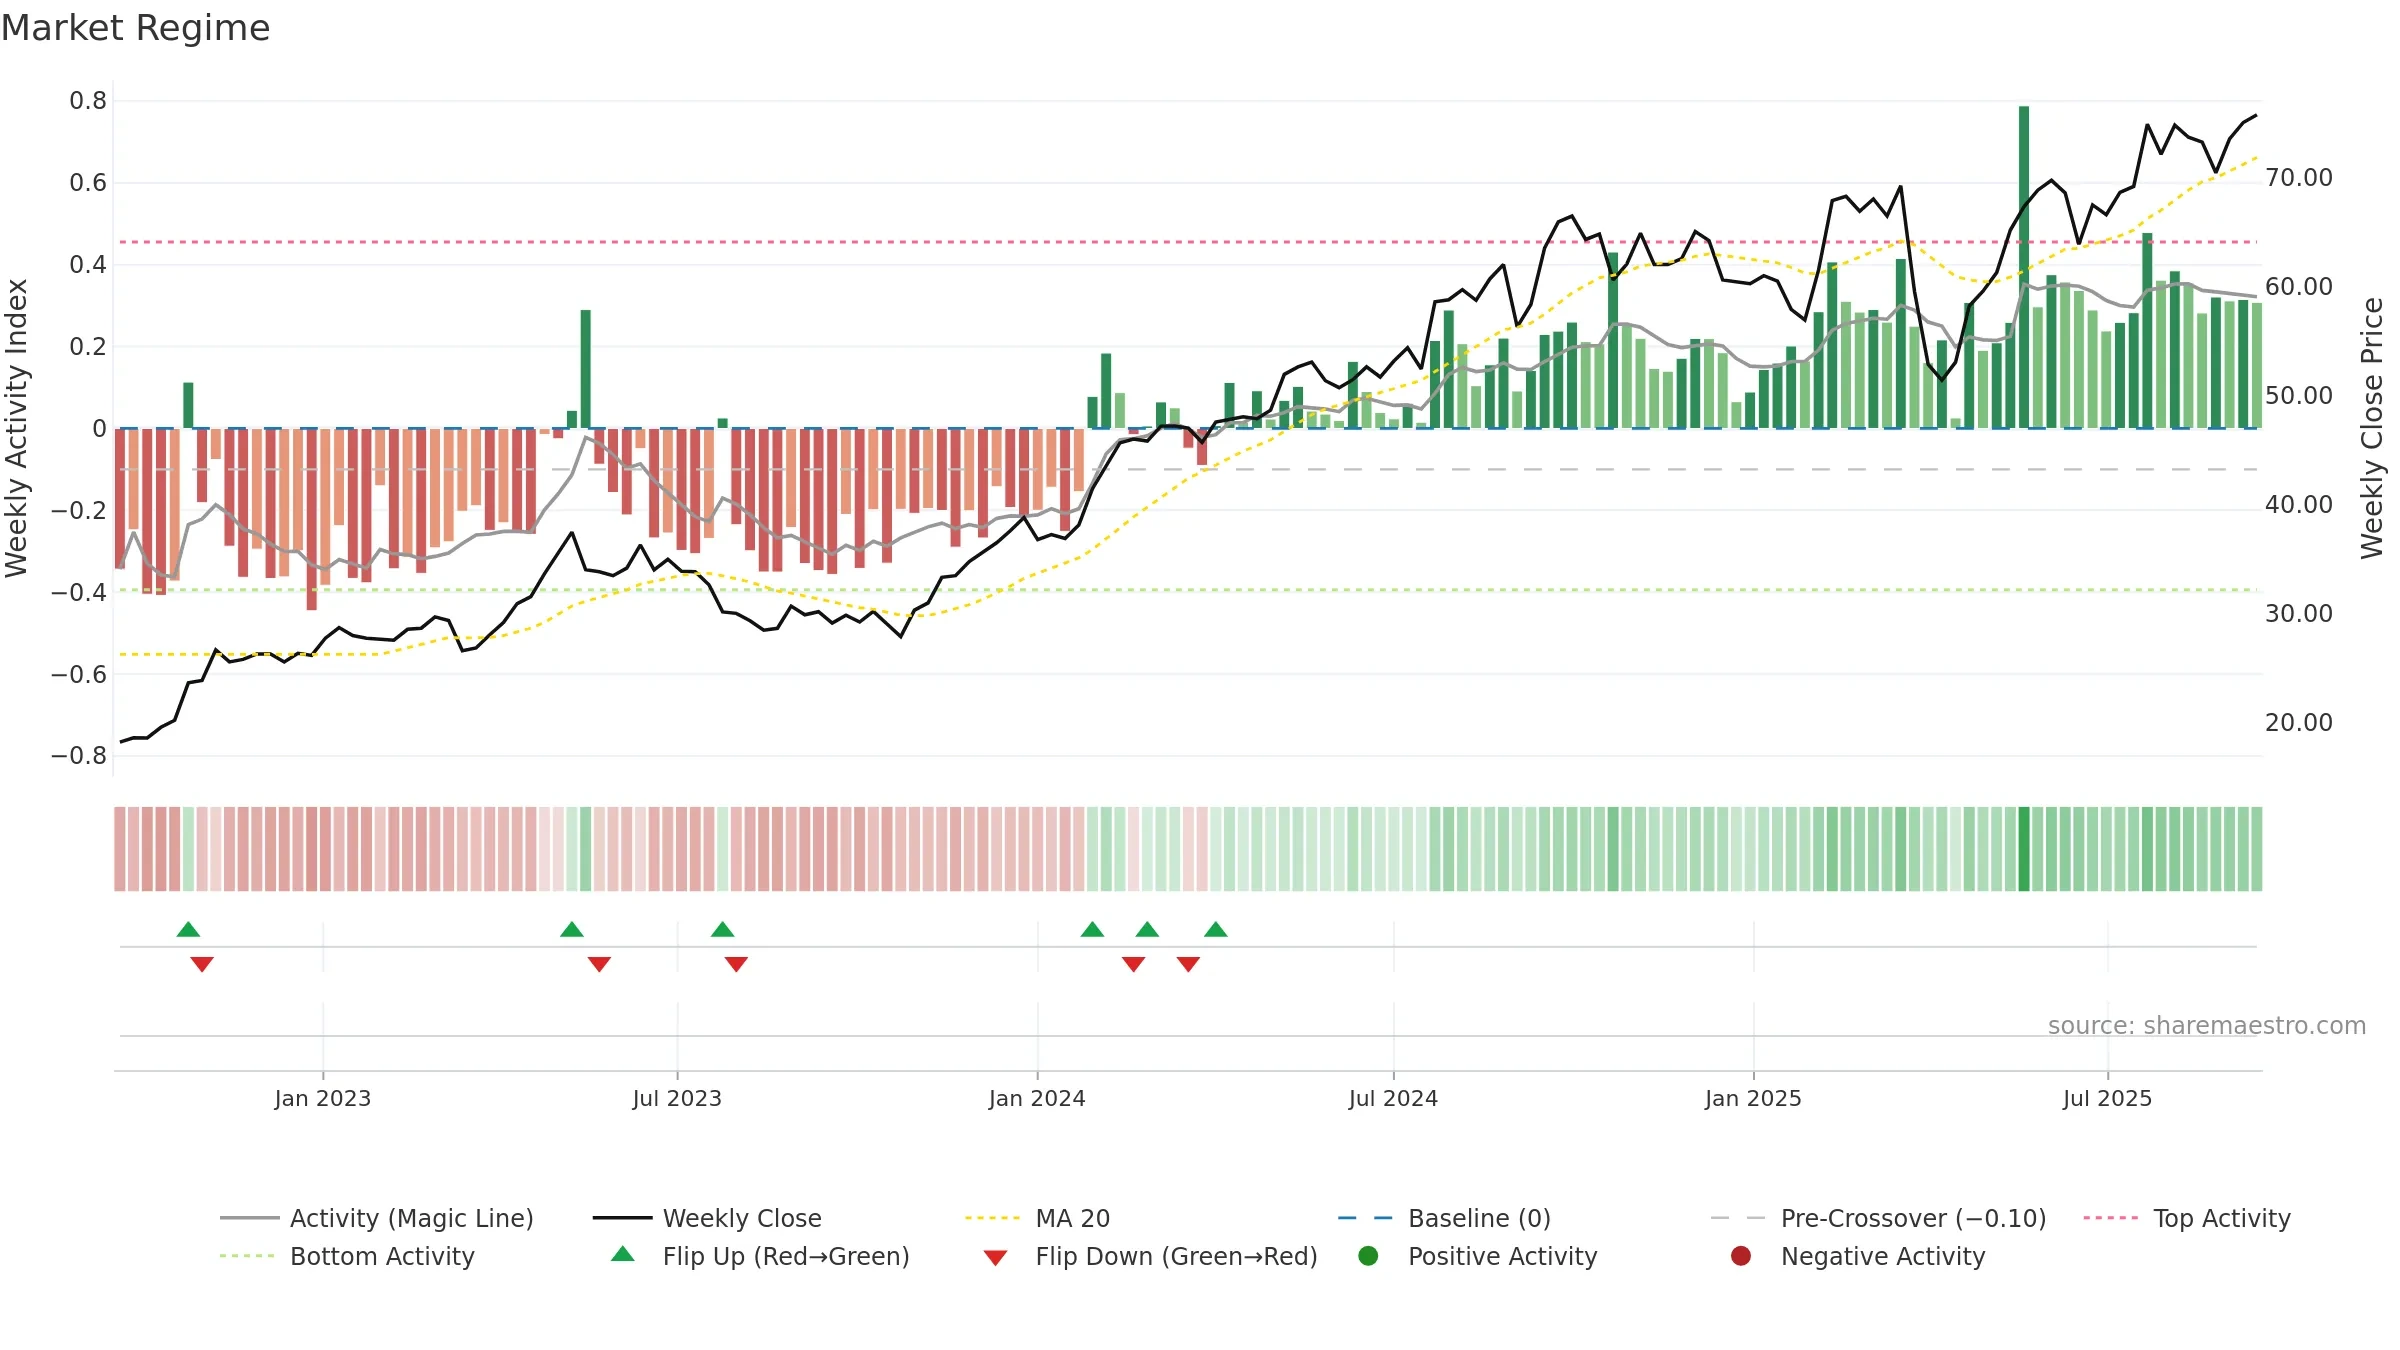Click the −0.8 left axis tick label

pyautogui.click(x=78, y=756)
